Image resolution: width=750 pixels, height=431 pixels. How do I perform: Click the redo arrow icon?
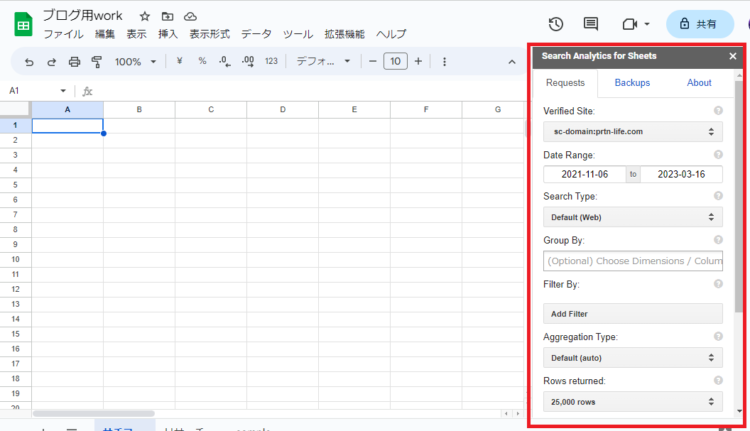52,62
